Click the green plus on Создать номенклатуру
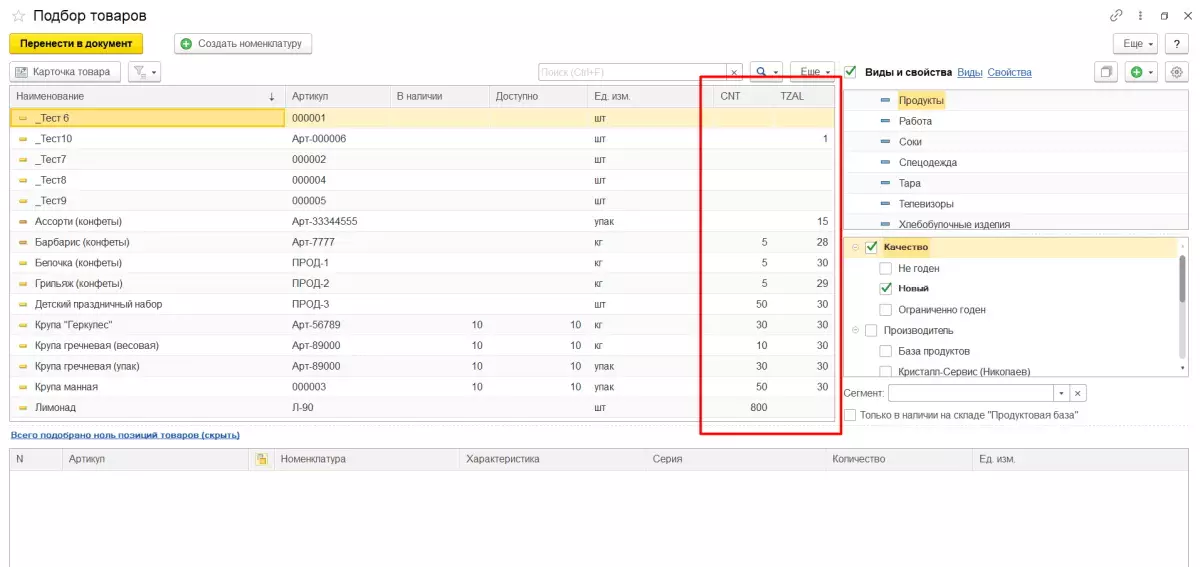The height and width of the screenshot is (567, 1200). tap(187, 44)
